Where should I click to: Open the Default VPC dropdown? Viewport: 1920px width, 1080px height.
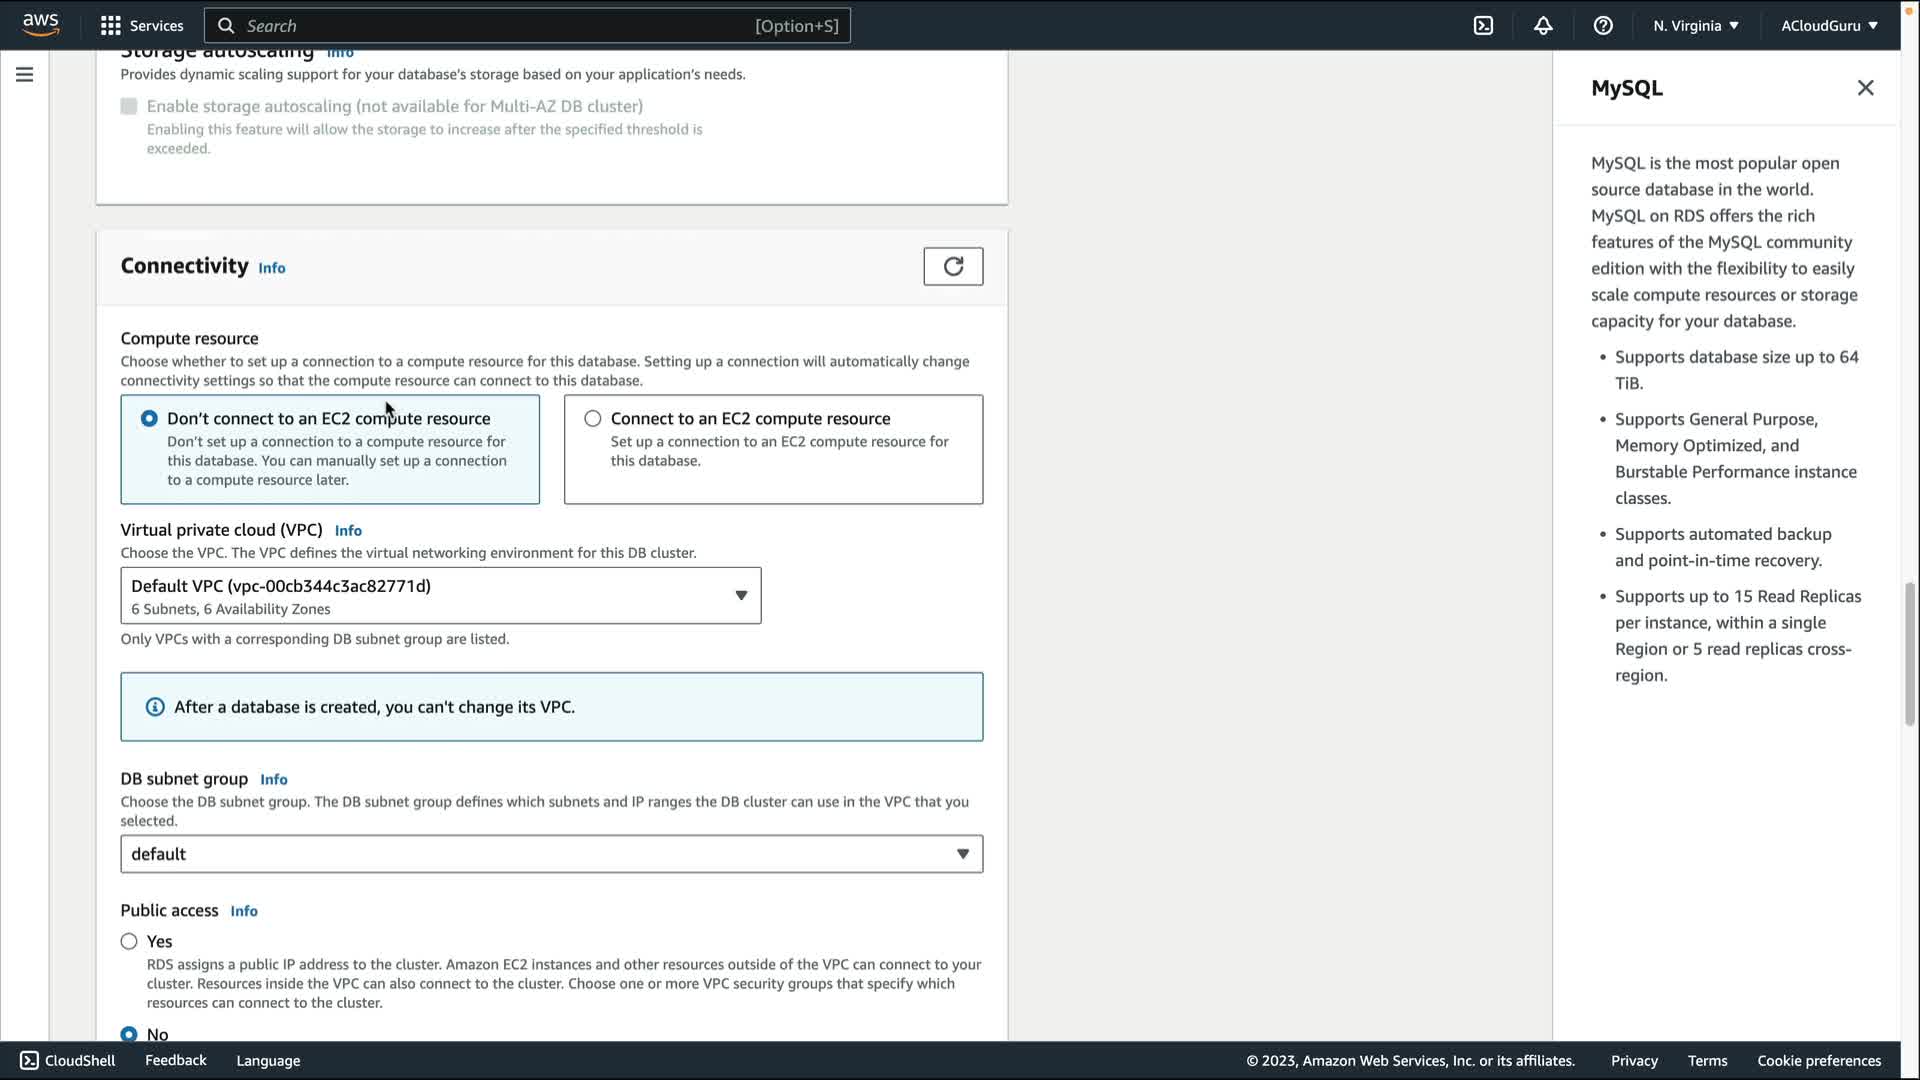point(440,596)
